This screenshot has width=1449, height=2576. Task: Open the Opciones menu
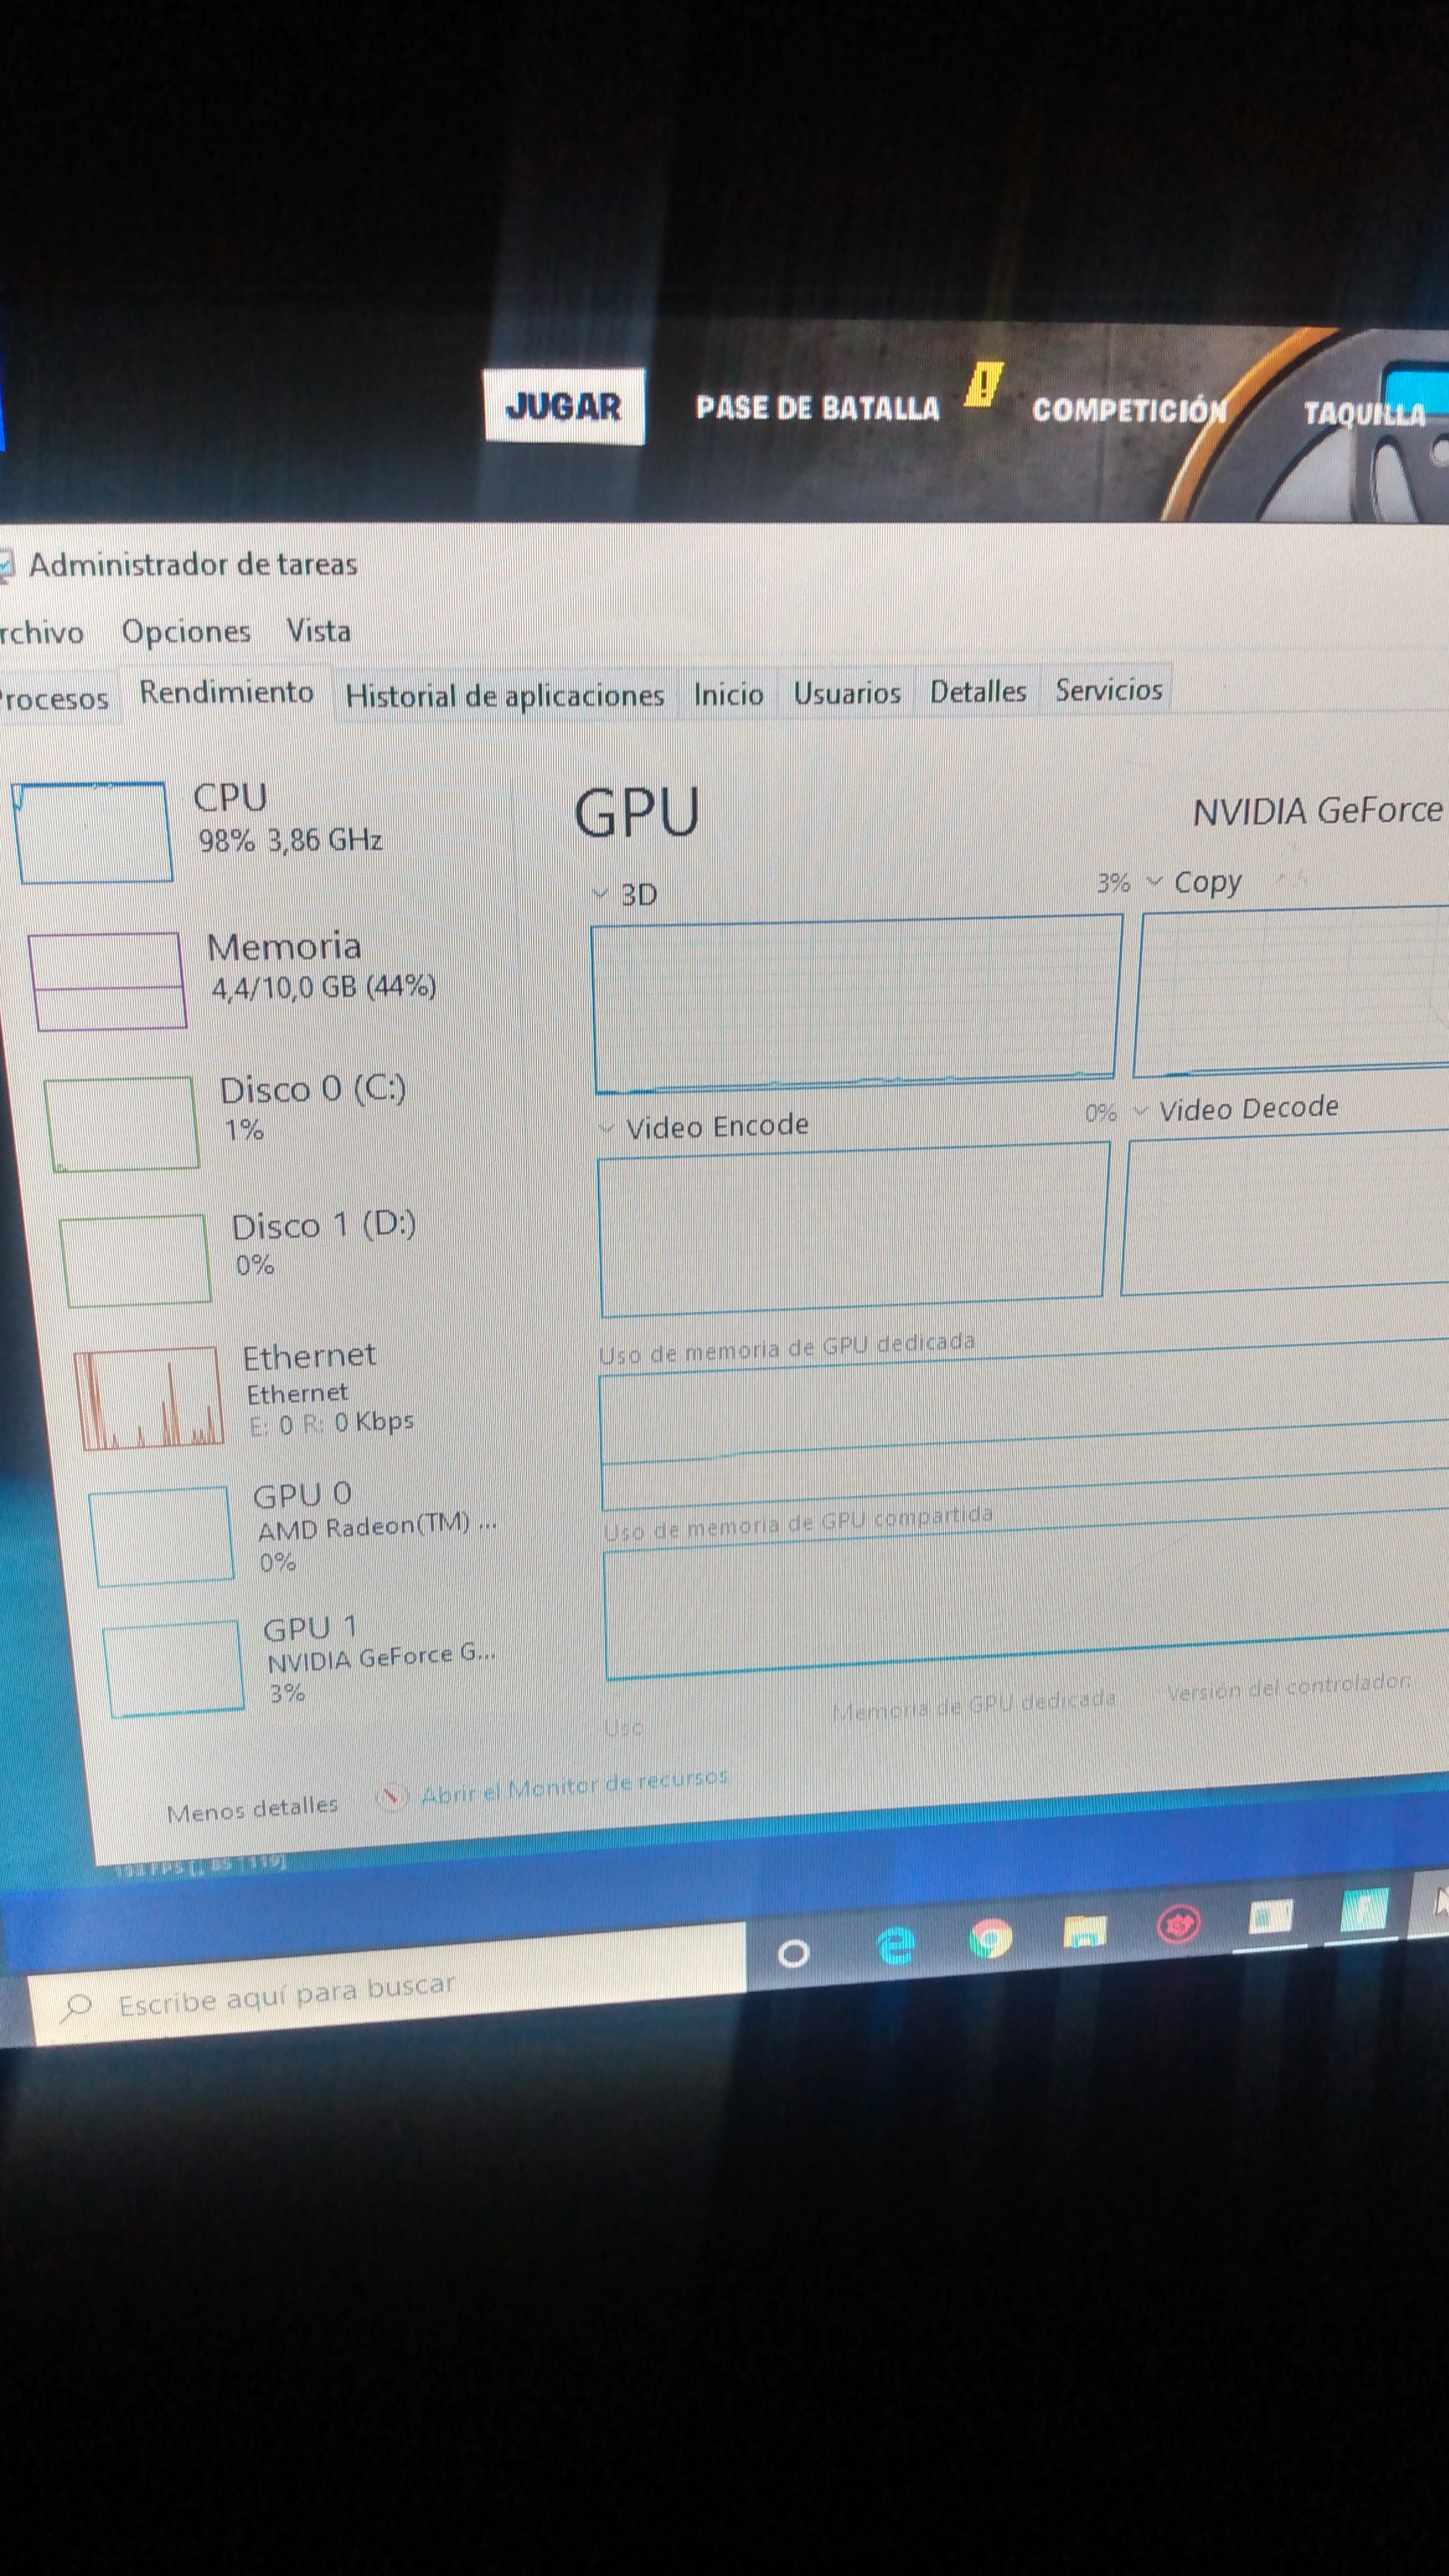[186, 631]
